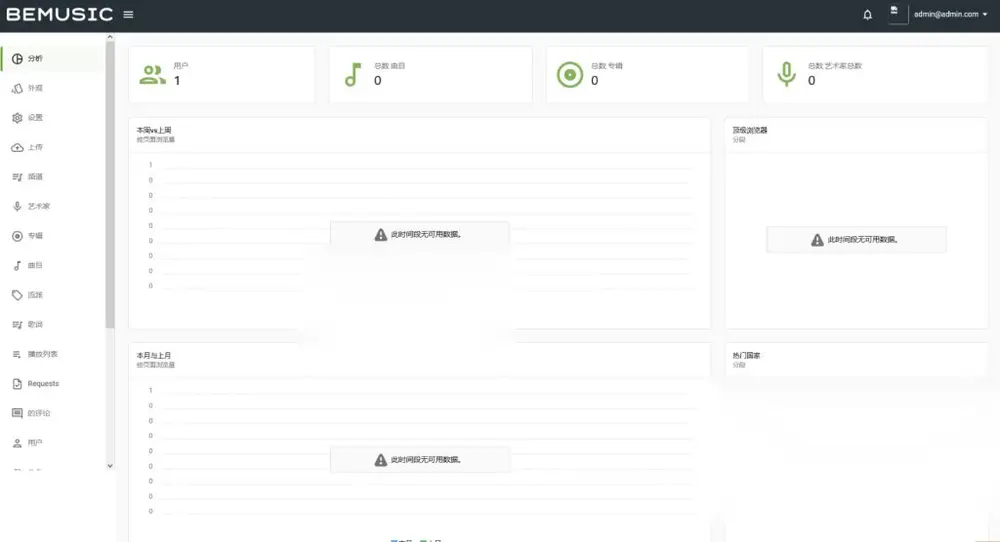Click the no-data message in 顶级浏览器 panel
The height and width of the screenshot is (542, 1000).
click(x=862, y=240)
